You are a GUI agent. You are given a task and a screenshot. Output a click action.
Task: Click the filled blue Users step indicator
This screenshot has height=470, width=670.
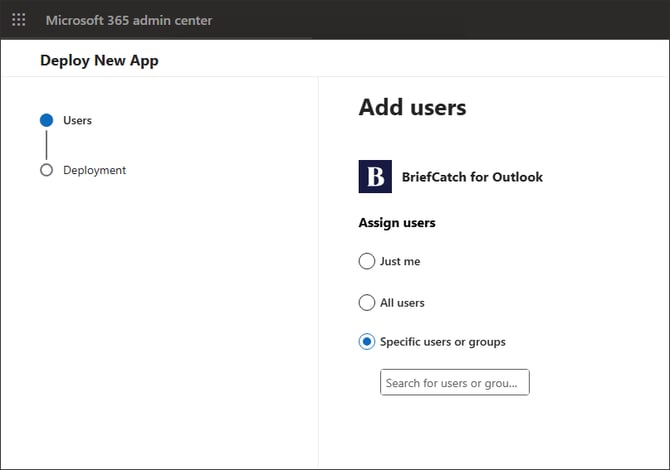(x=47, y=120)
